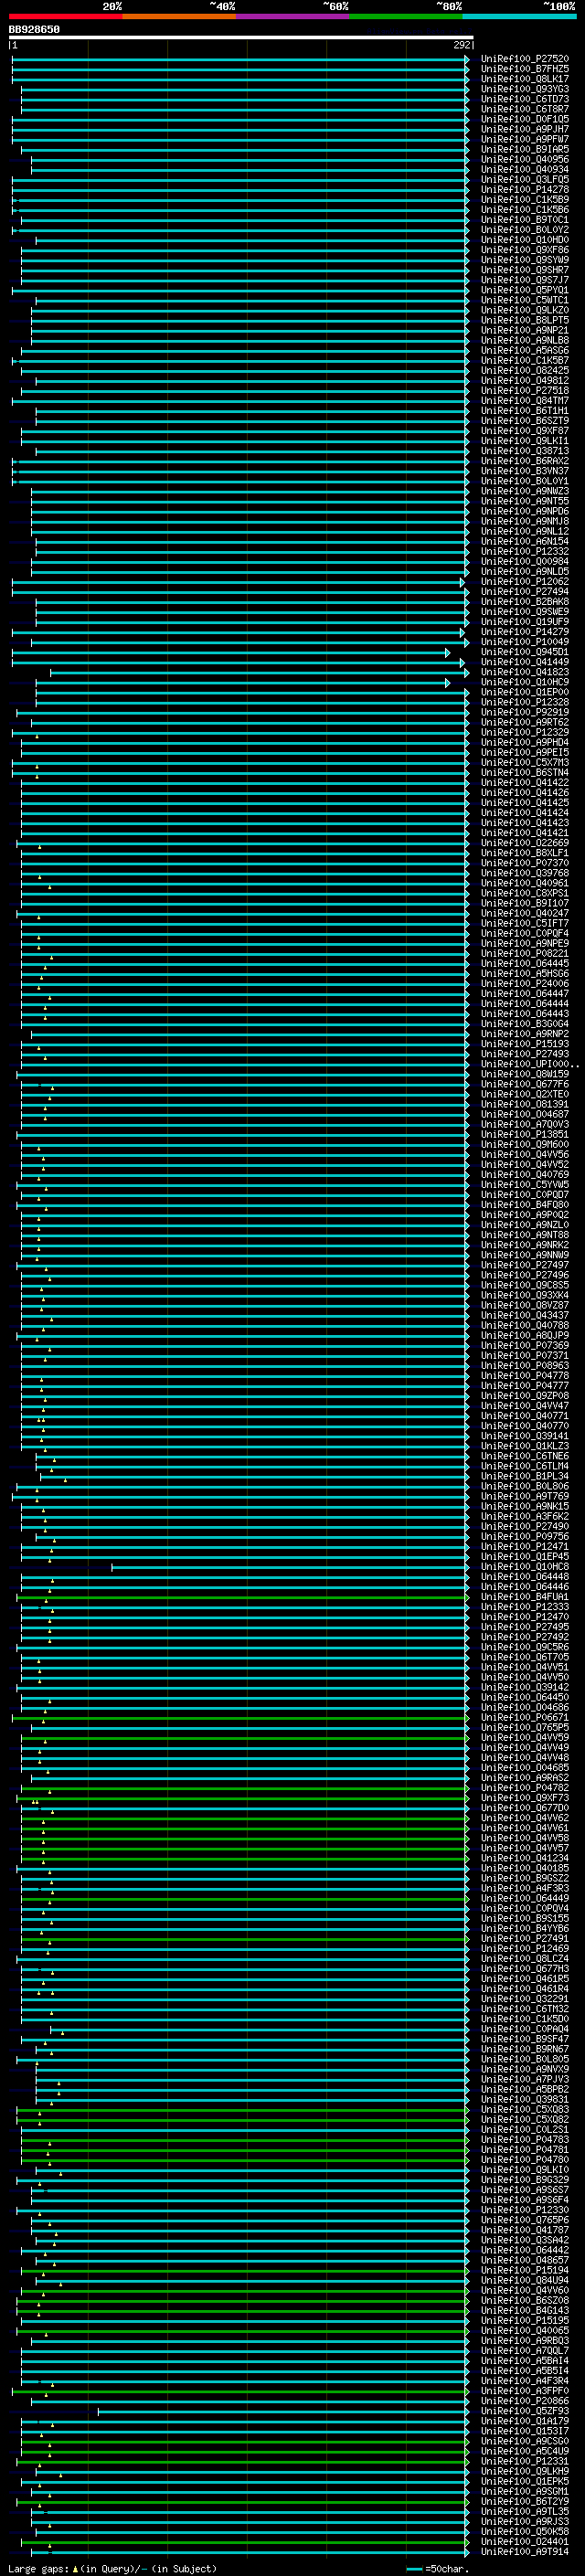Viewport: 585px width, 2576px height.
Task: Select the UniRef100_Q43437 row label
Action: point(525,1315)
